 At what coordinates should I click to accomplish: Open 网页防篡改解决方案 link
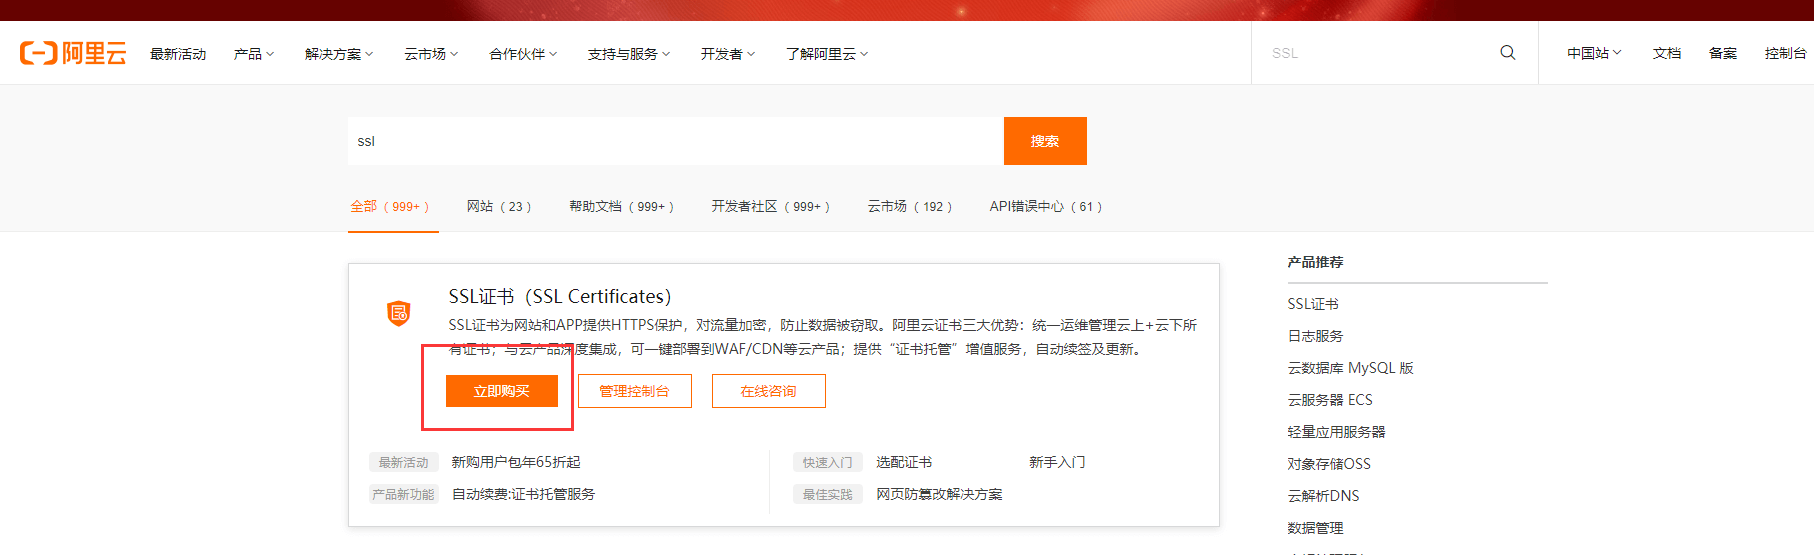coord(939,494)
